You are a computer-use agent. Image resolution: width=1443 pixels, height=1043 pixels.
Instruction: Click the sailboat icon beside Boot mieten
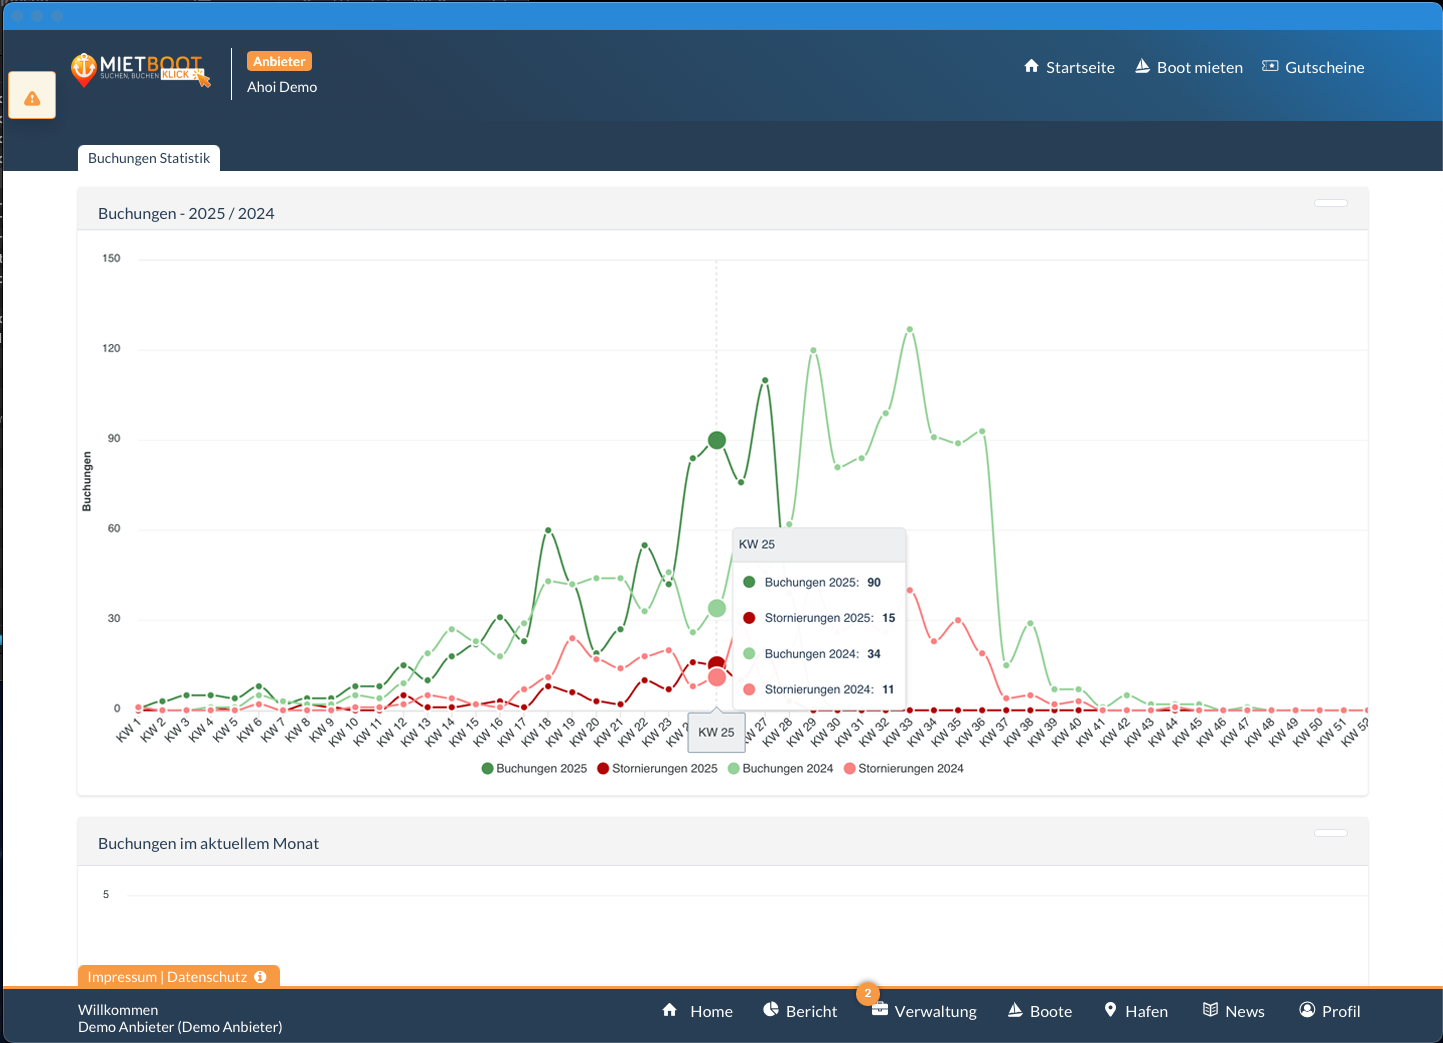point(1142,67)
